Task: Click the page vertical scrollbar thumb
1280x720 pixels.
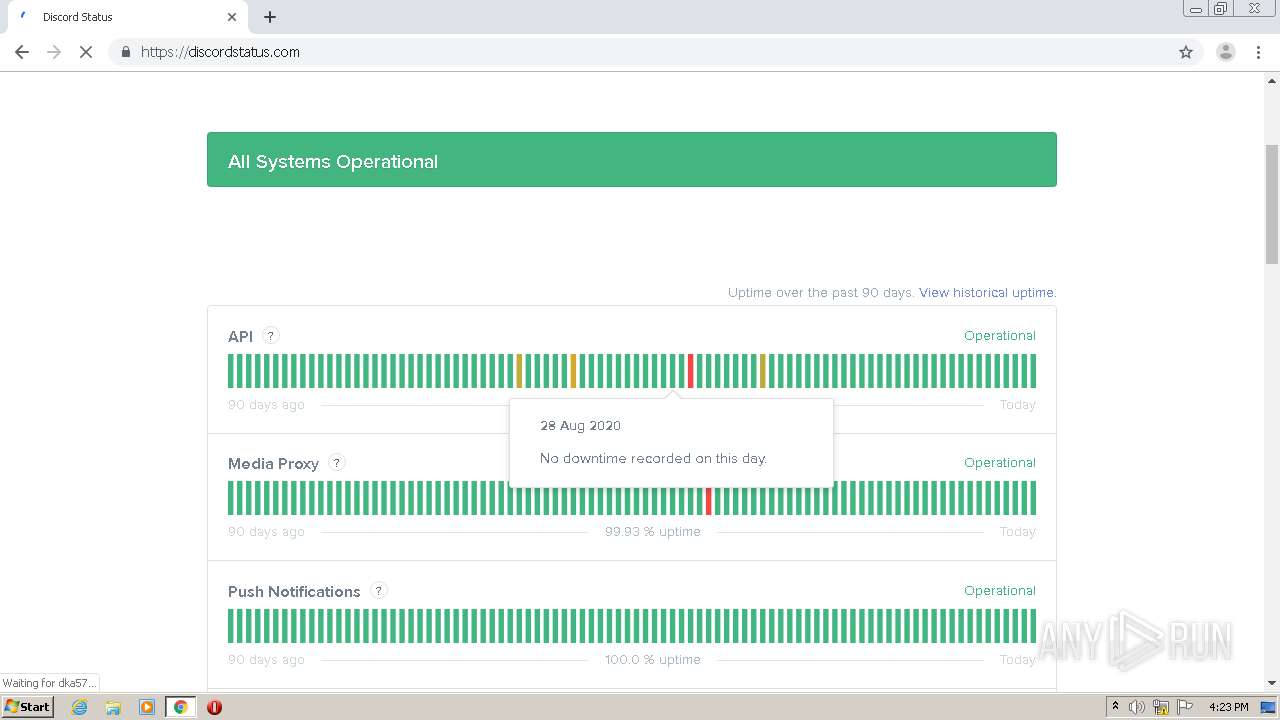Action: pyautogui.click(x=1272, y=204)
